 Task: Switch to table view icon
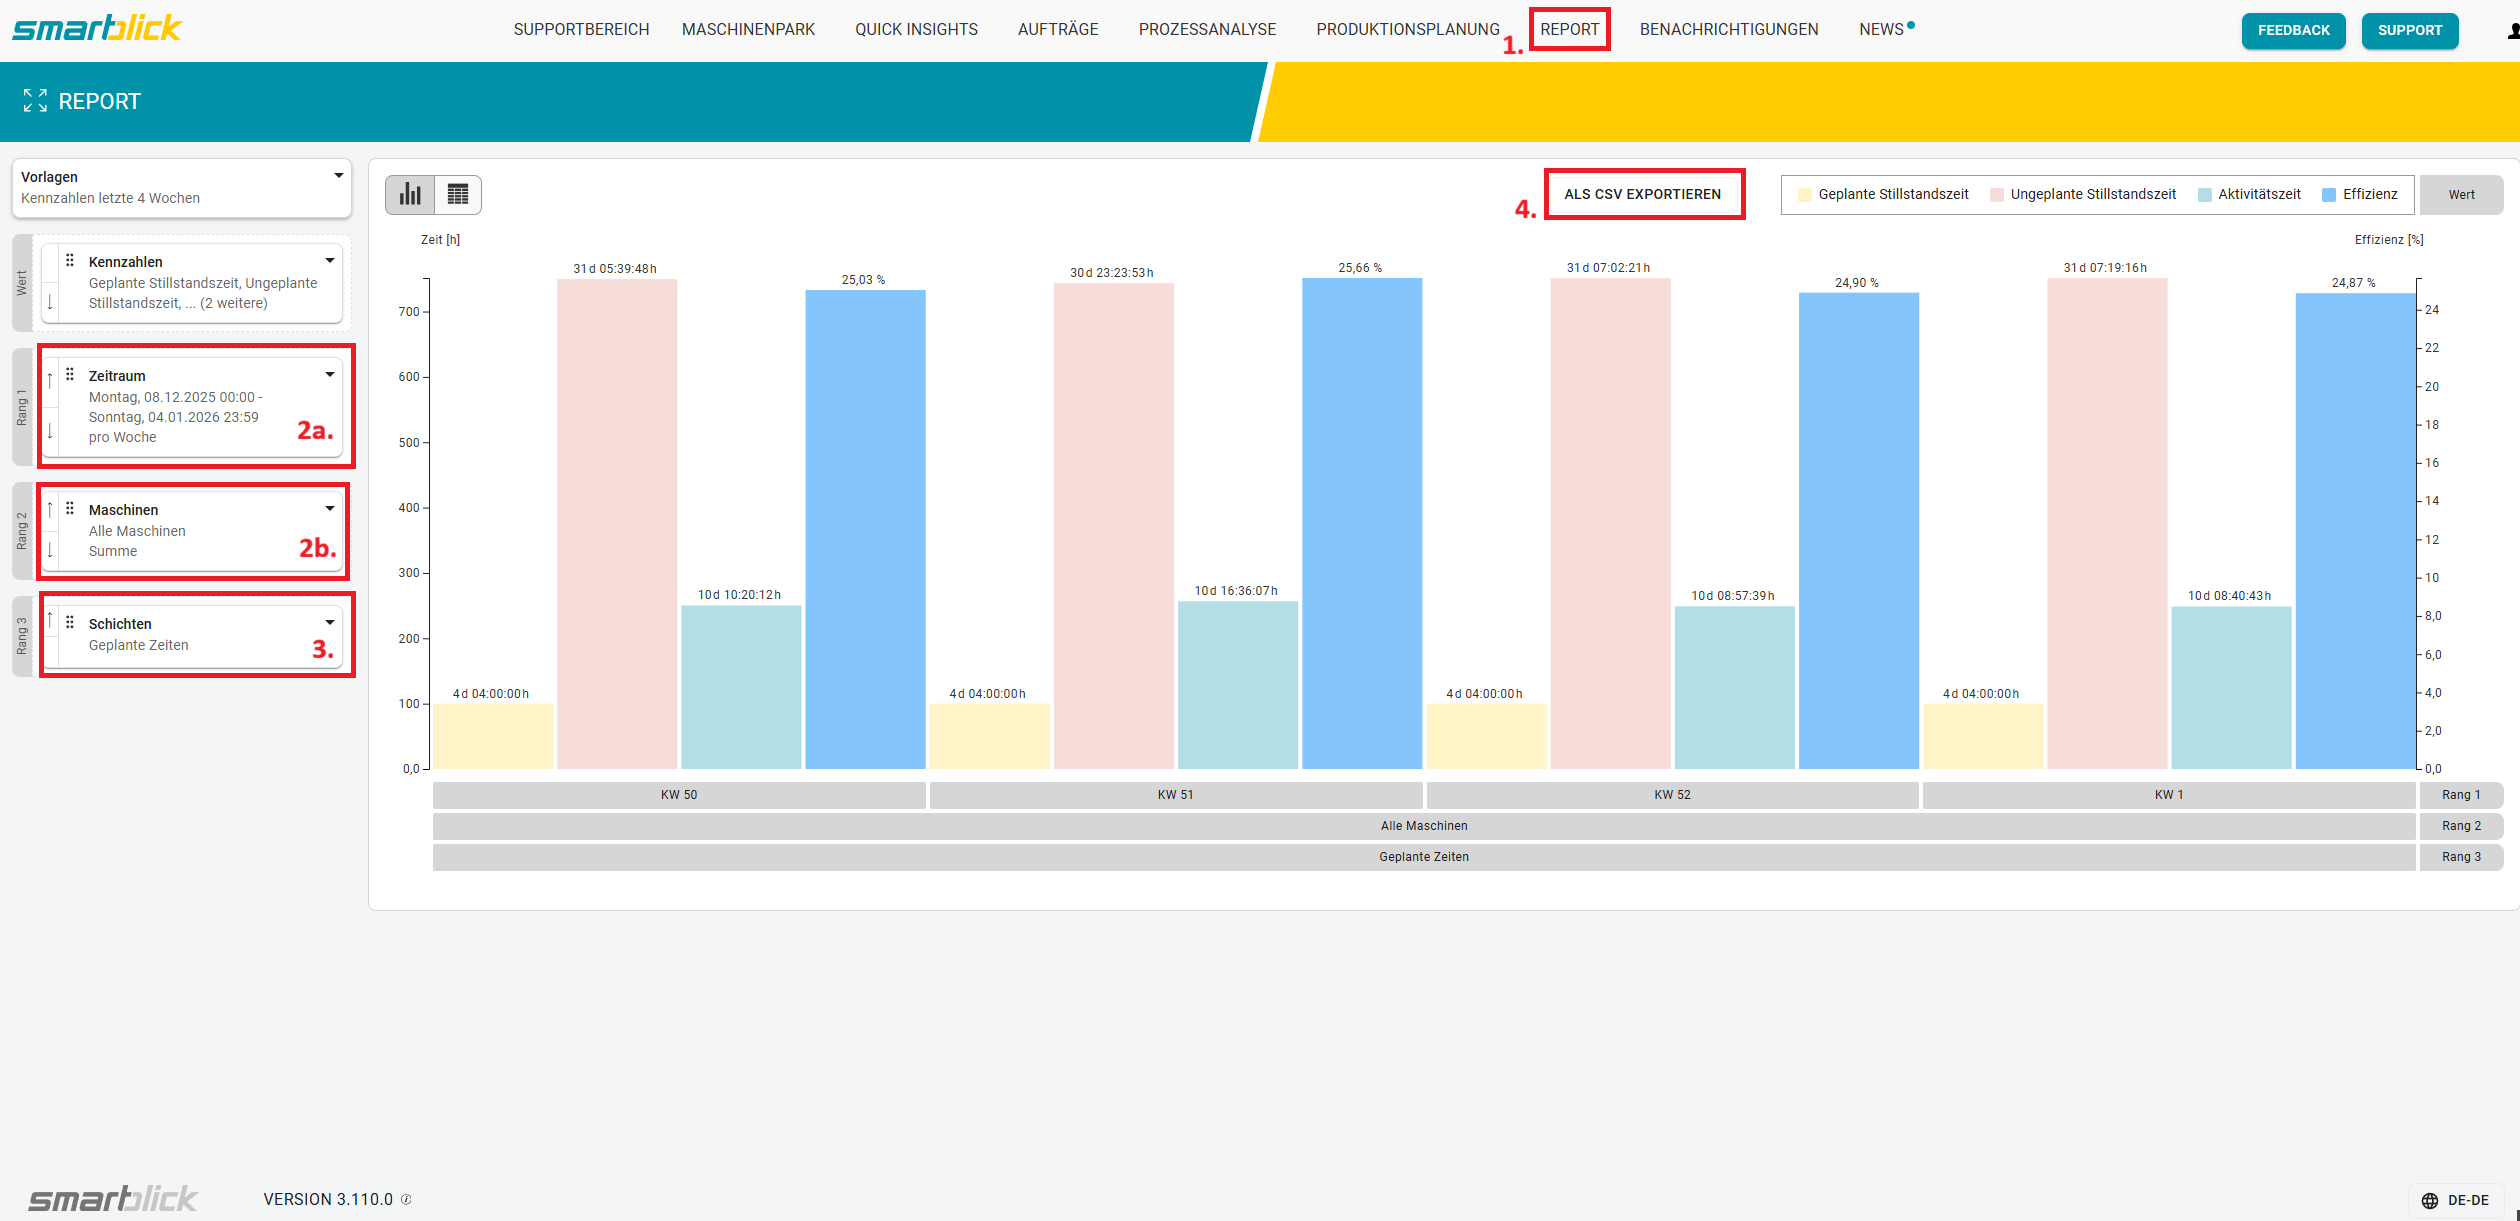[458, 194]
